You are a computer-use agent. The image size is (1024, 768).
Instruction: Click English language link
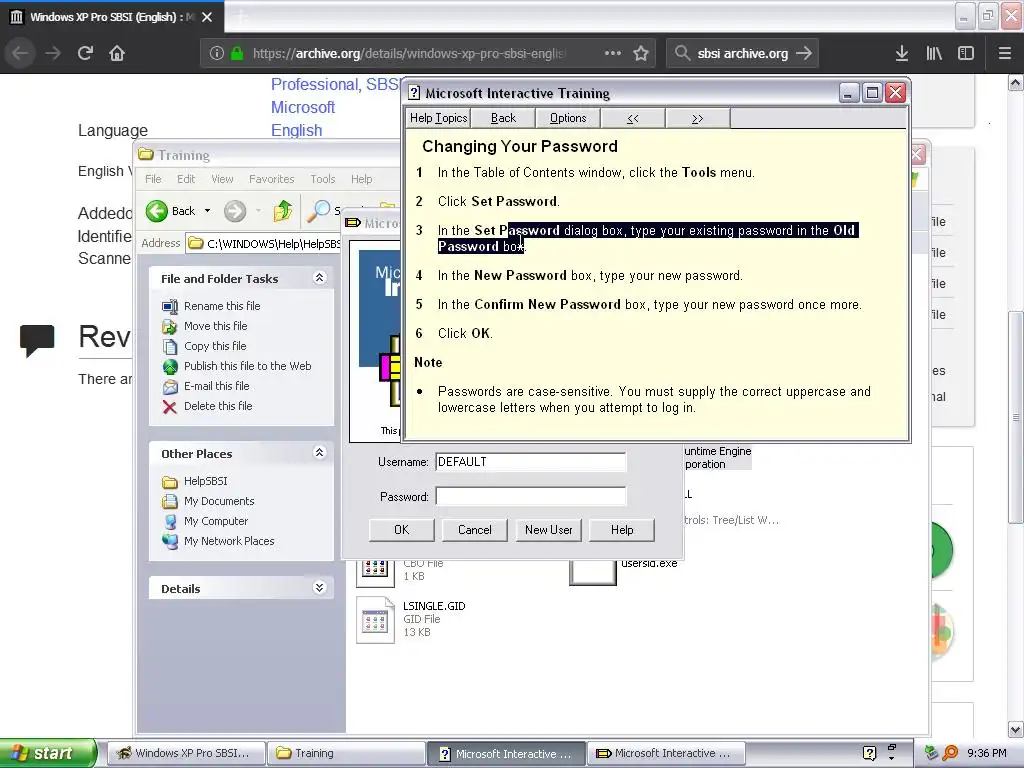click(x=296, y=130)
